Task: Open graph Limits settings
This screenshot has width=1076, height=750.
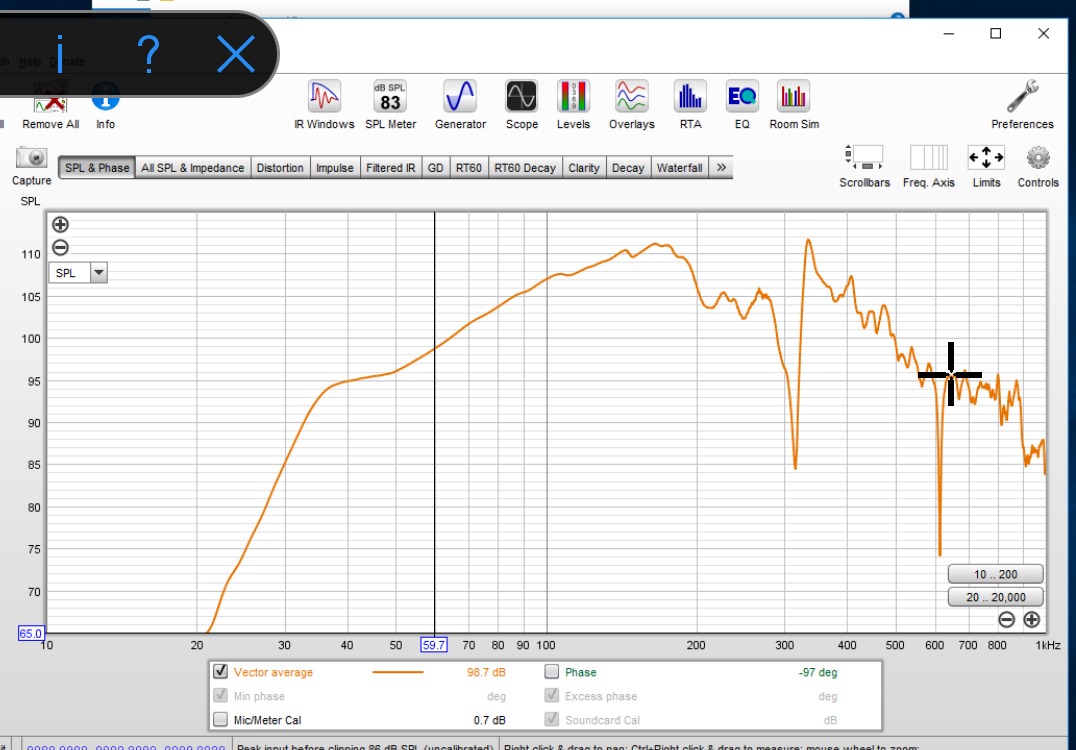Action: coord(986,165)
